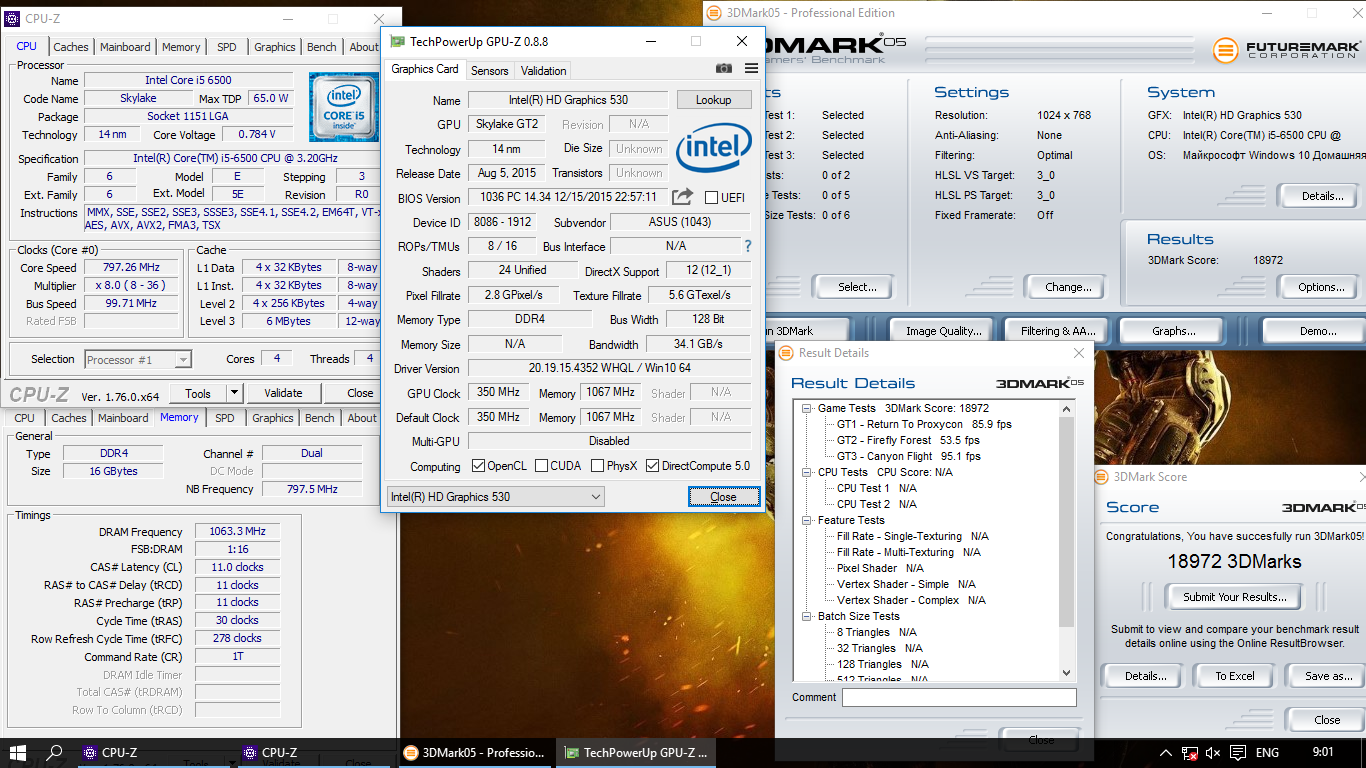Viewport: 1366px width, 768px height.
Task: Open Graphs... in 3DMark05
Action: point(1174,331)
